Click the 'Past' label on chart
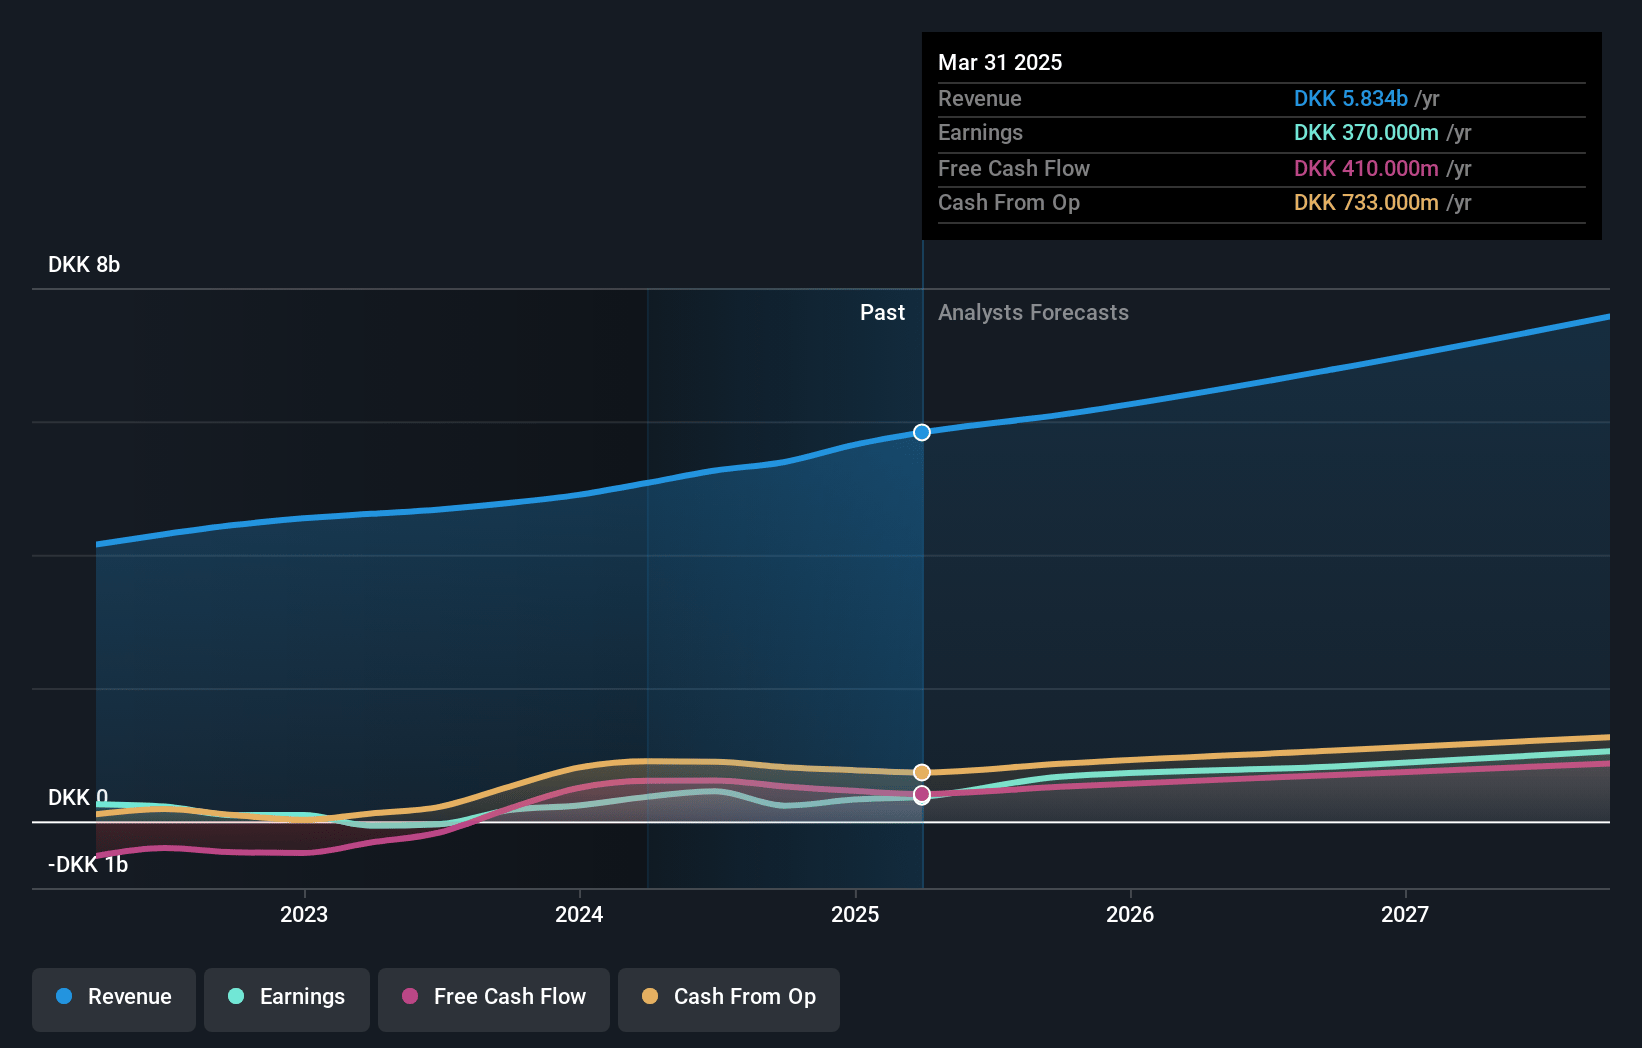The image size is (1642, 1048). (882, 312)
